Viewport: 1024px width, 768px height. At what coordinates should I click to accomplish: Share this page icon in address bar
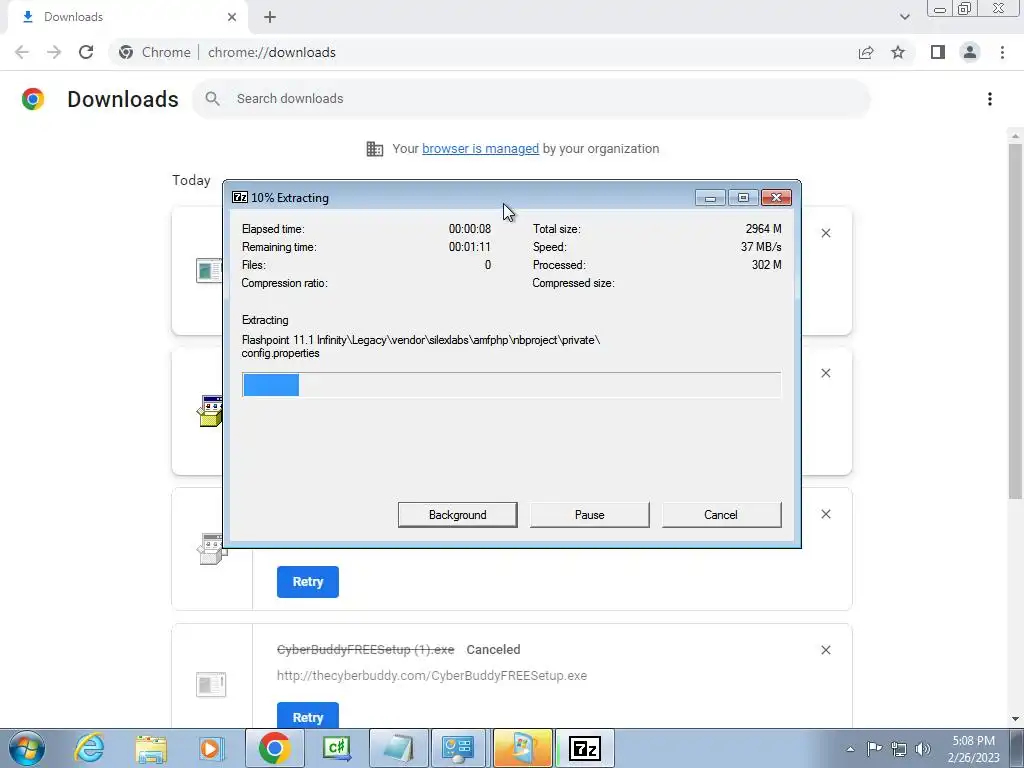click(x=866, y=52)
